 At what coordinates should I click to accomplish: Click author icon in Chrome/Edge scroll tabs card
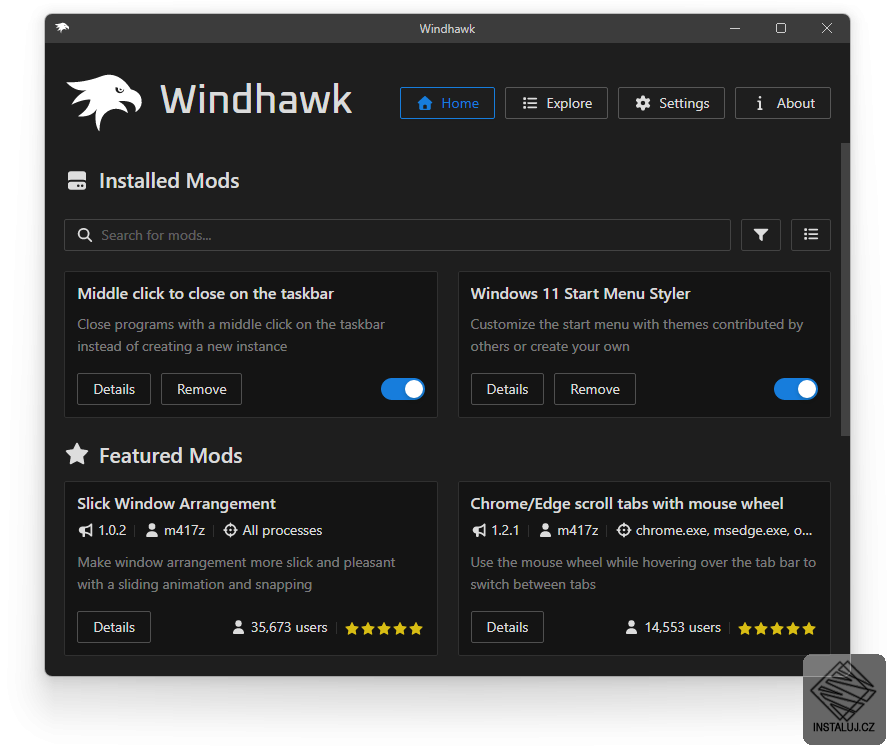coord(545,530)
